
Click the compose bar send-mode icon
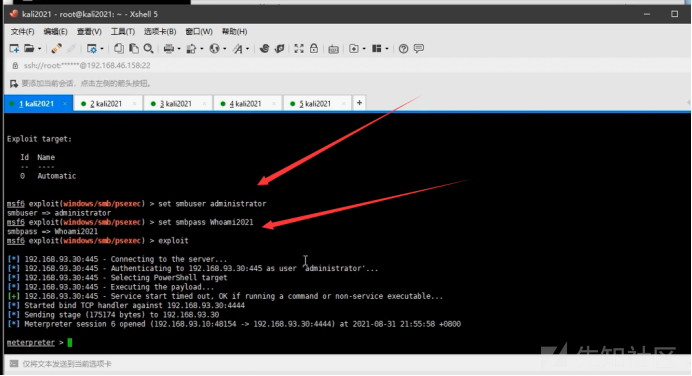[14, 364]
